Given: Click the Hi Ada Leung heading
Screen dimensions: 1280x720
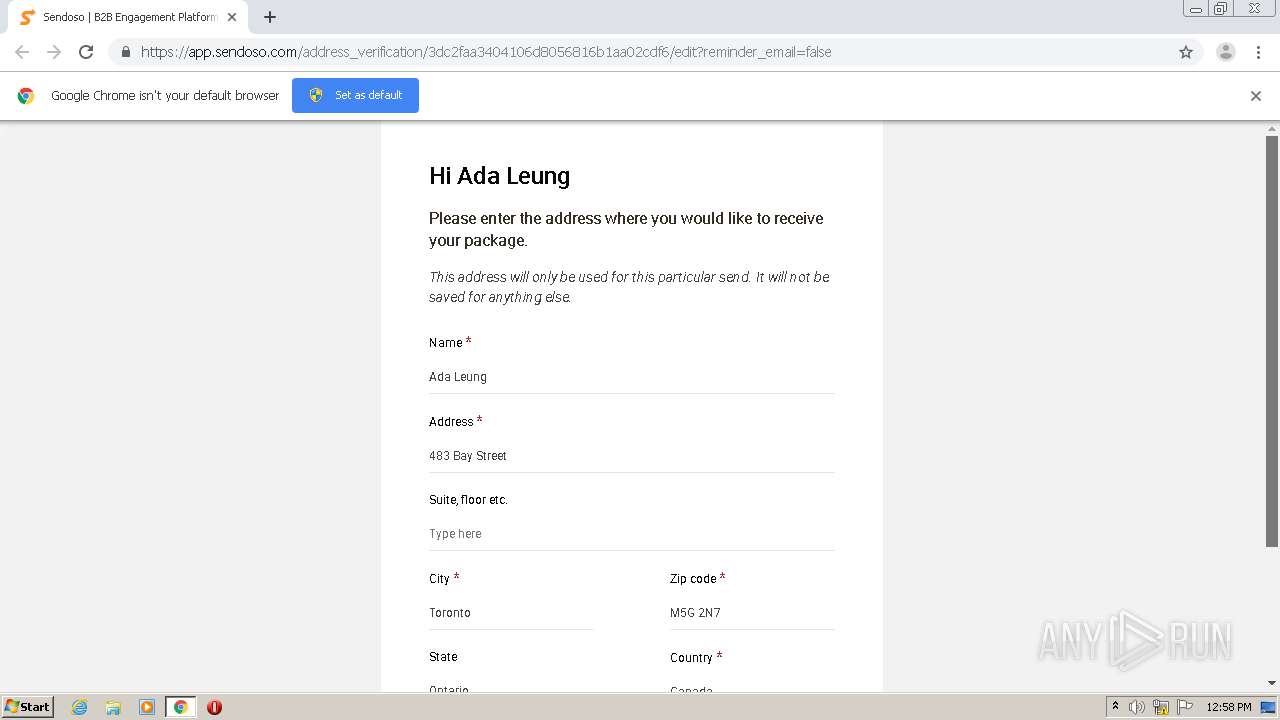Looking at the screenshot, I should pos(499,176).
